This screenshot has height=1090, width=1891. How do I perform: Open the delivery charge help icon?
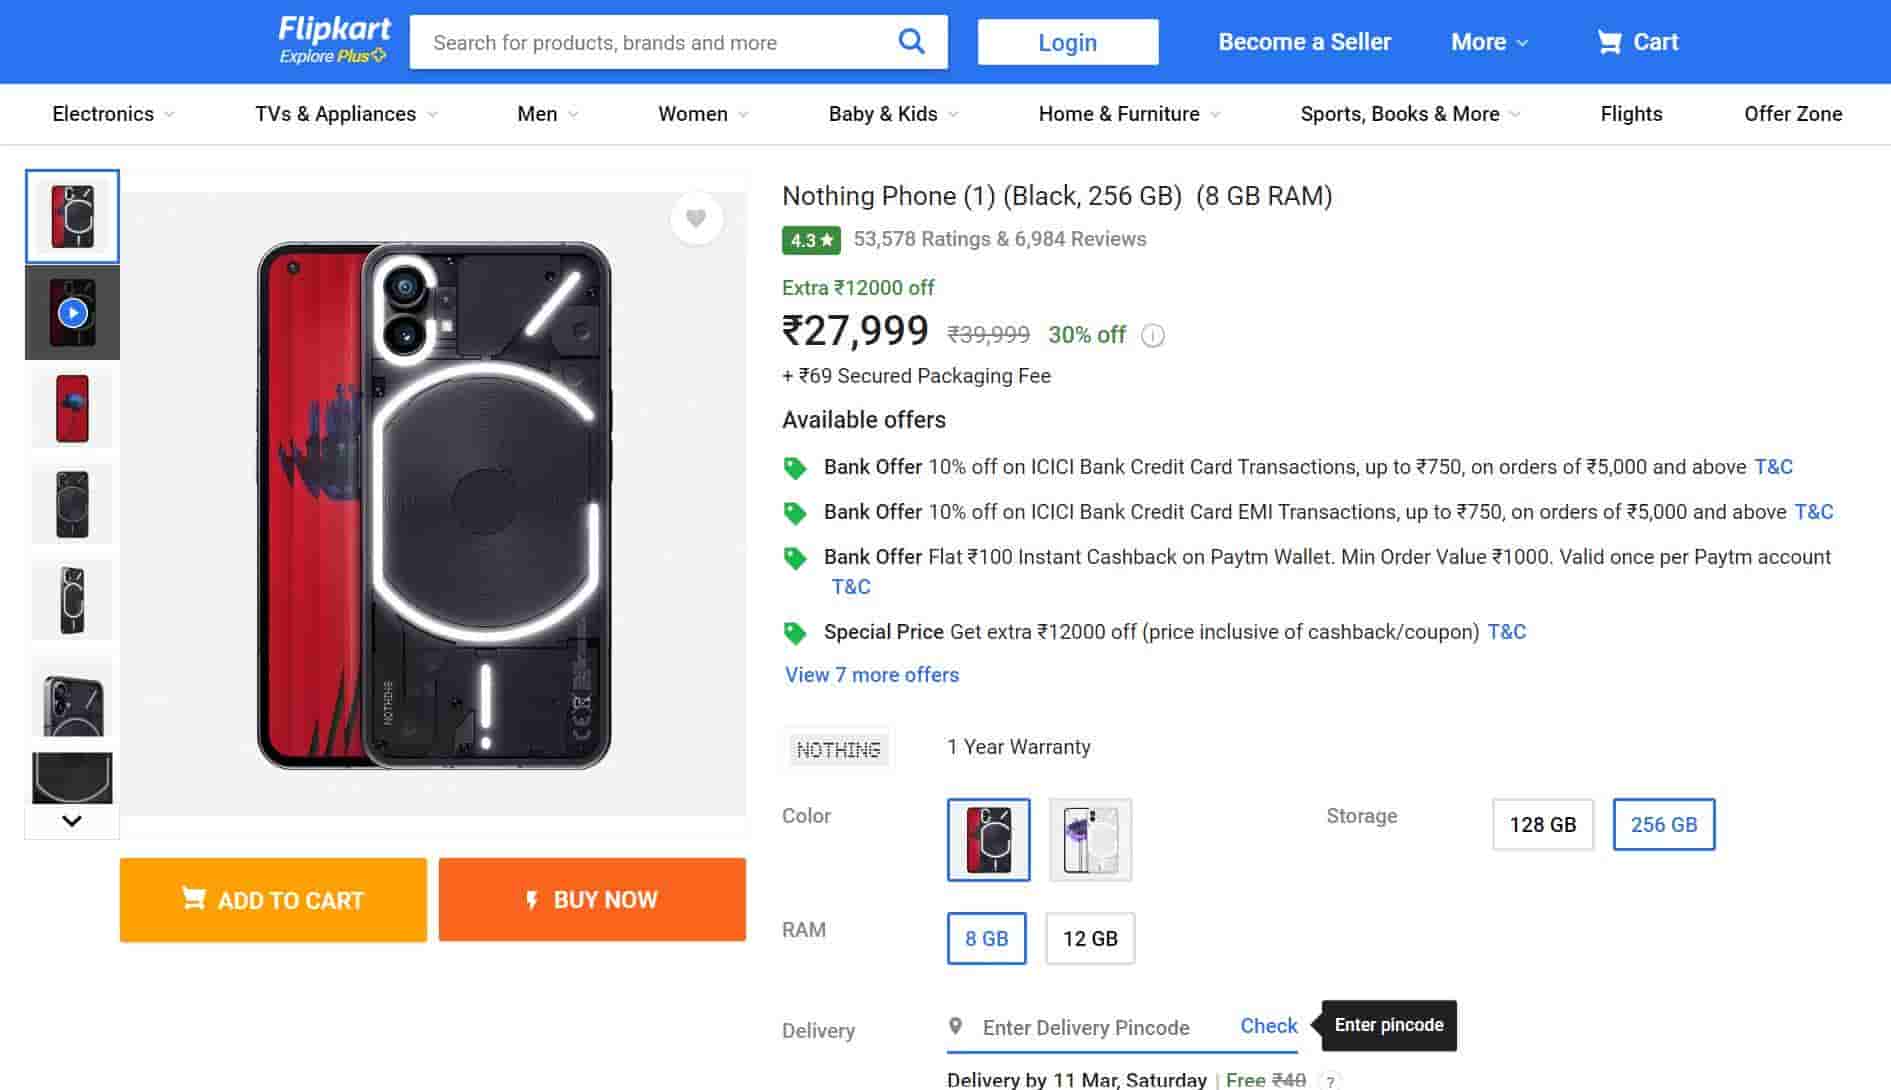1330,1081
